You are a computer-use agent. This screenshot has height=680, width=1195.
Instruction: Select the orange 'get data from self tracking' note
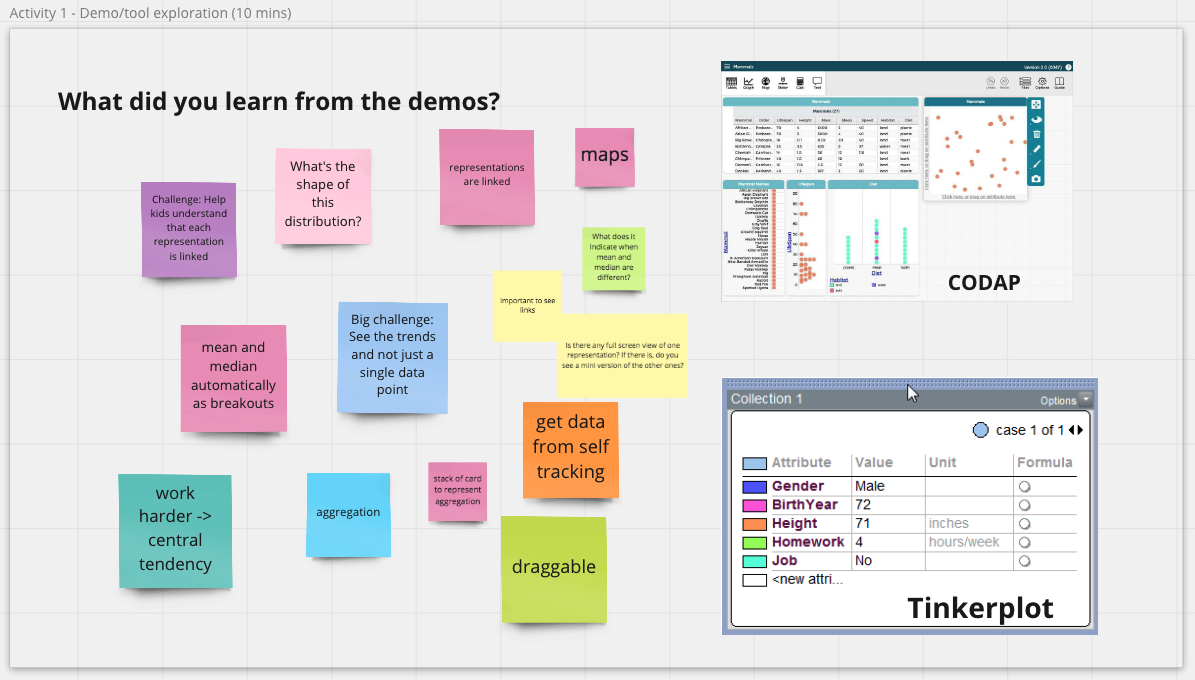pyautogui.click(x=570, y=448)
